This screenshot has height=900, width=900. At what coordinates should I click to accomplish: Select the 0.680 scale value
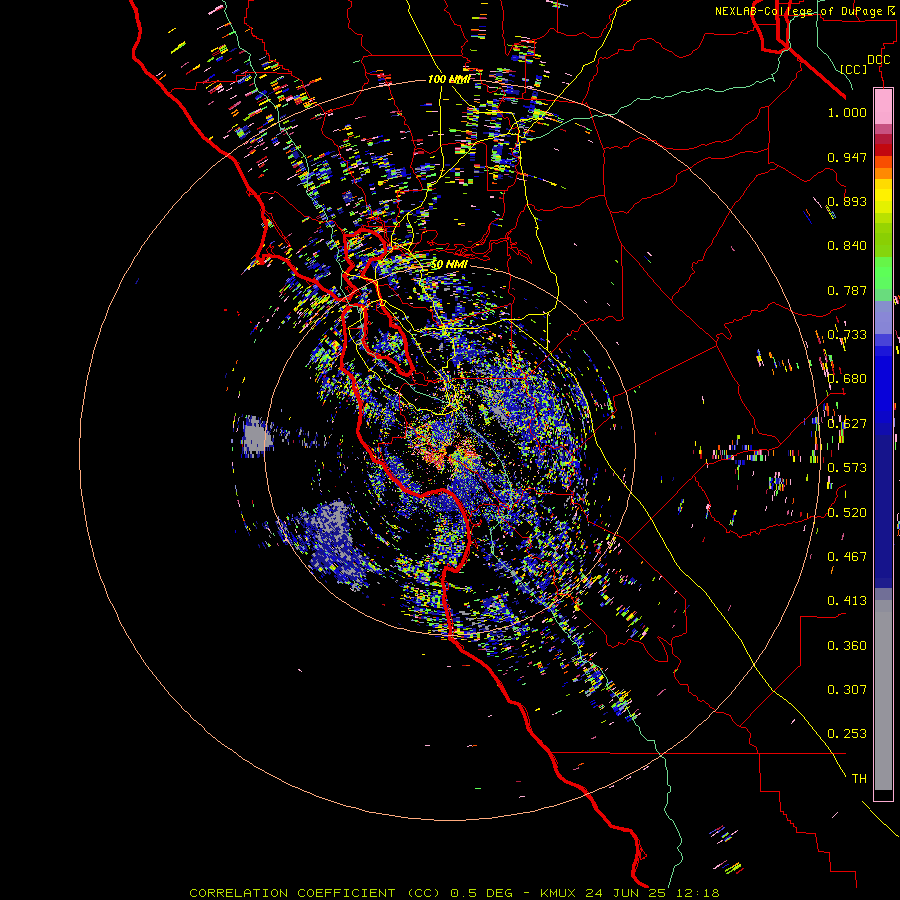click(847, 379)
